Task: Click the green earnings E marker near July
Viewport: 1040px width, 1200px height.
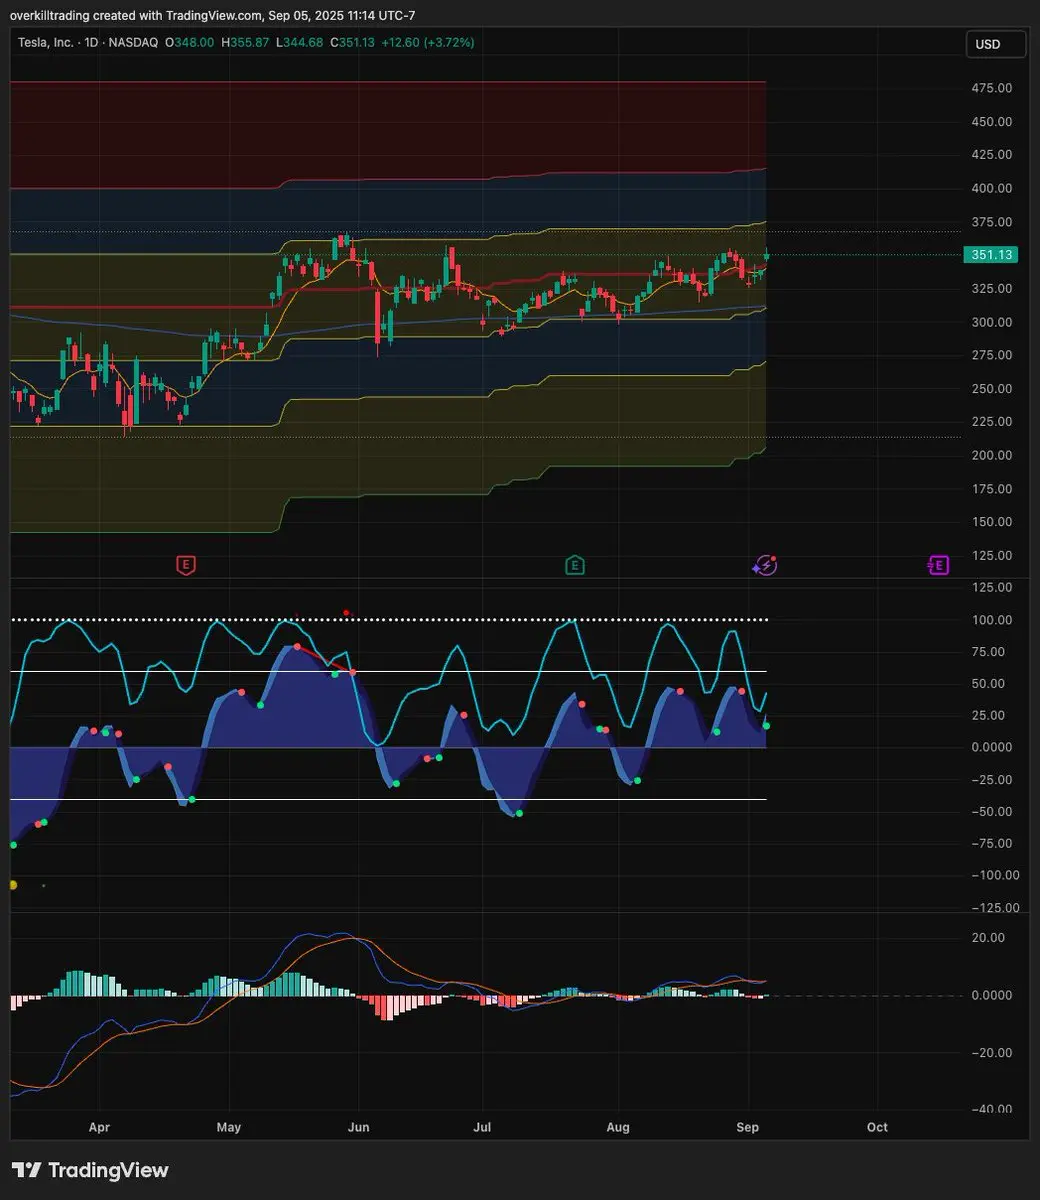Action: 574,566
